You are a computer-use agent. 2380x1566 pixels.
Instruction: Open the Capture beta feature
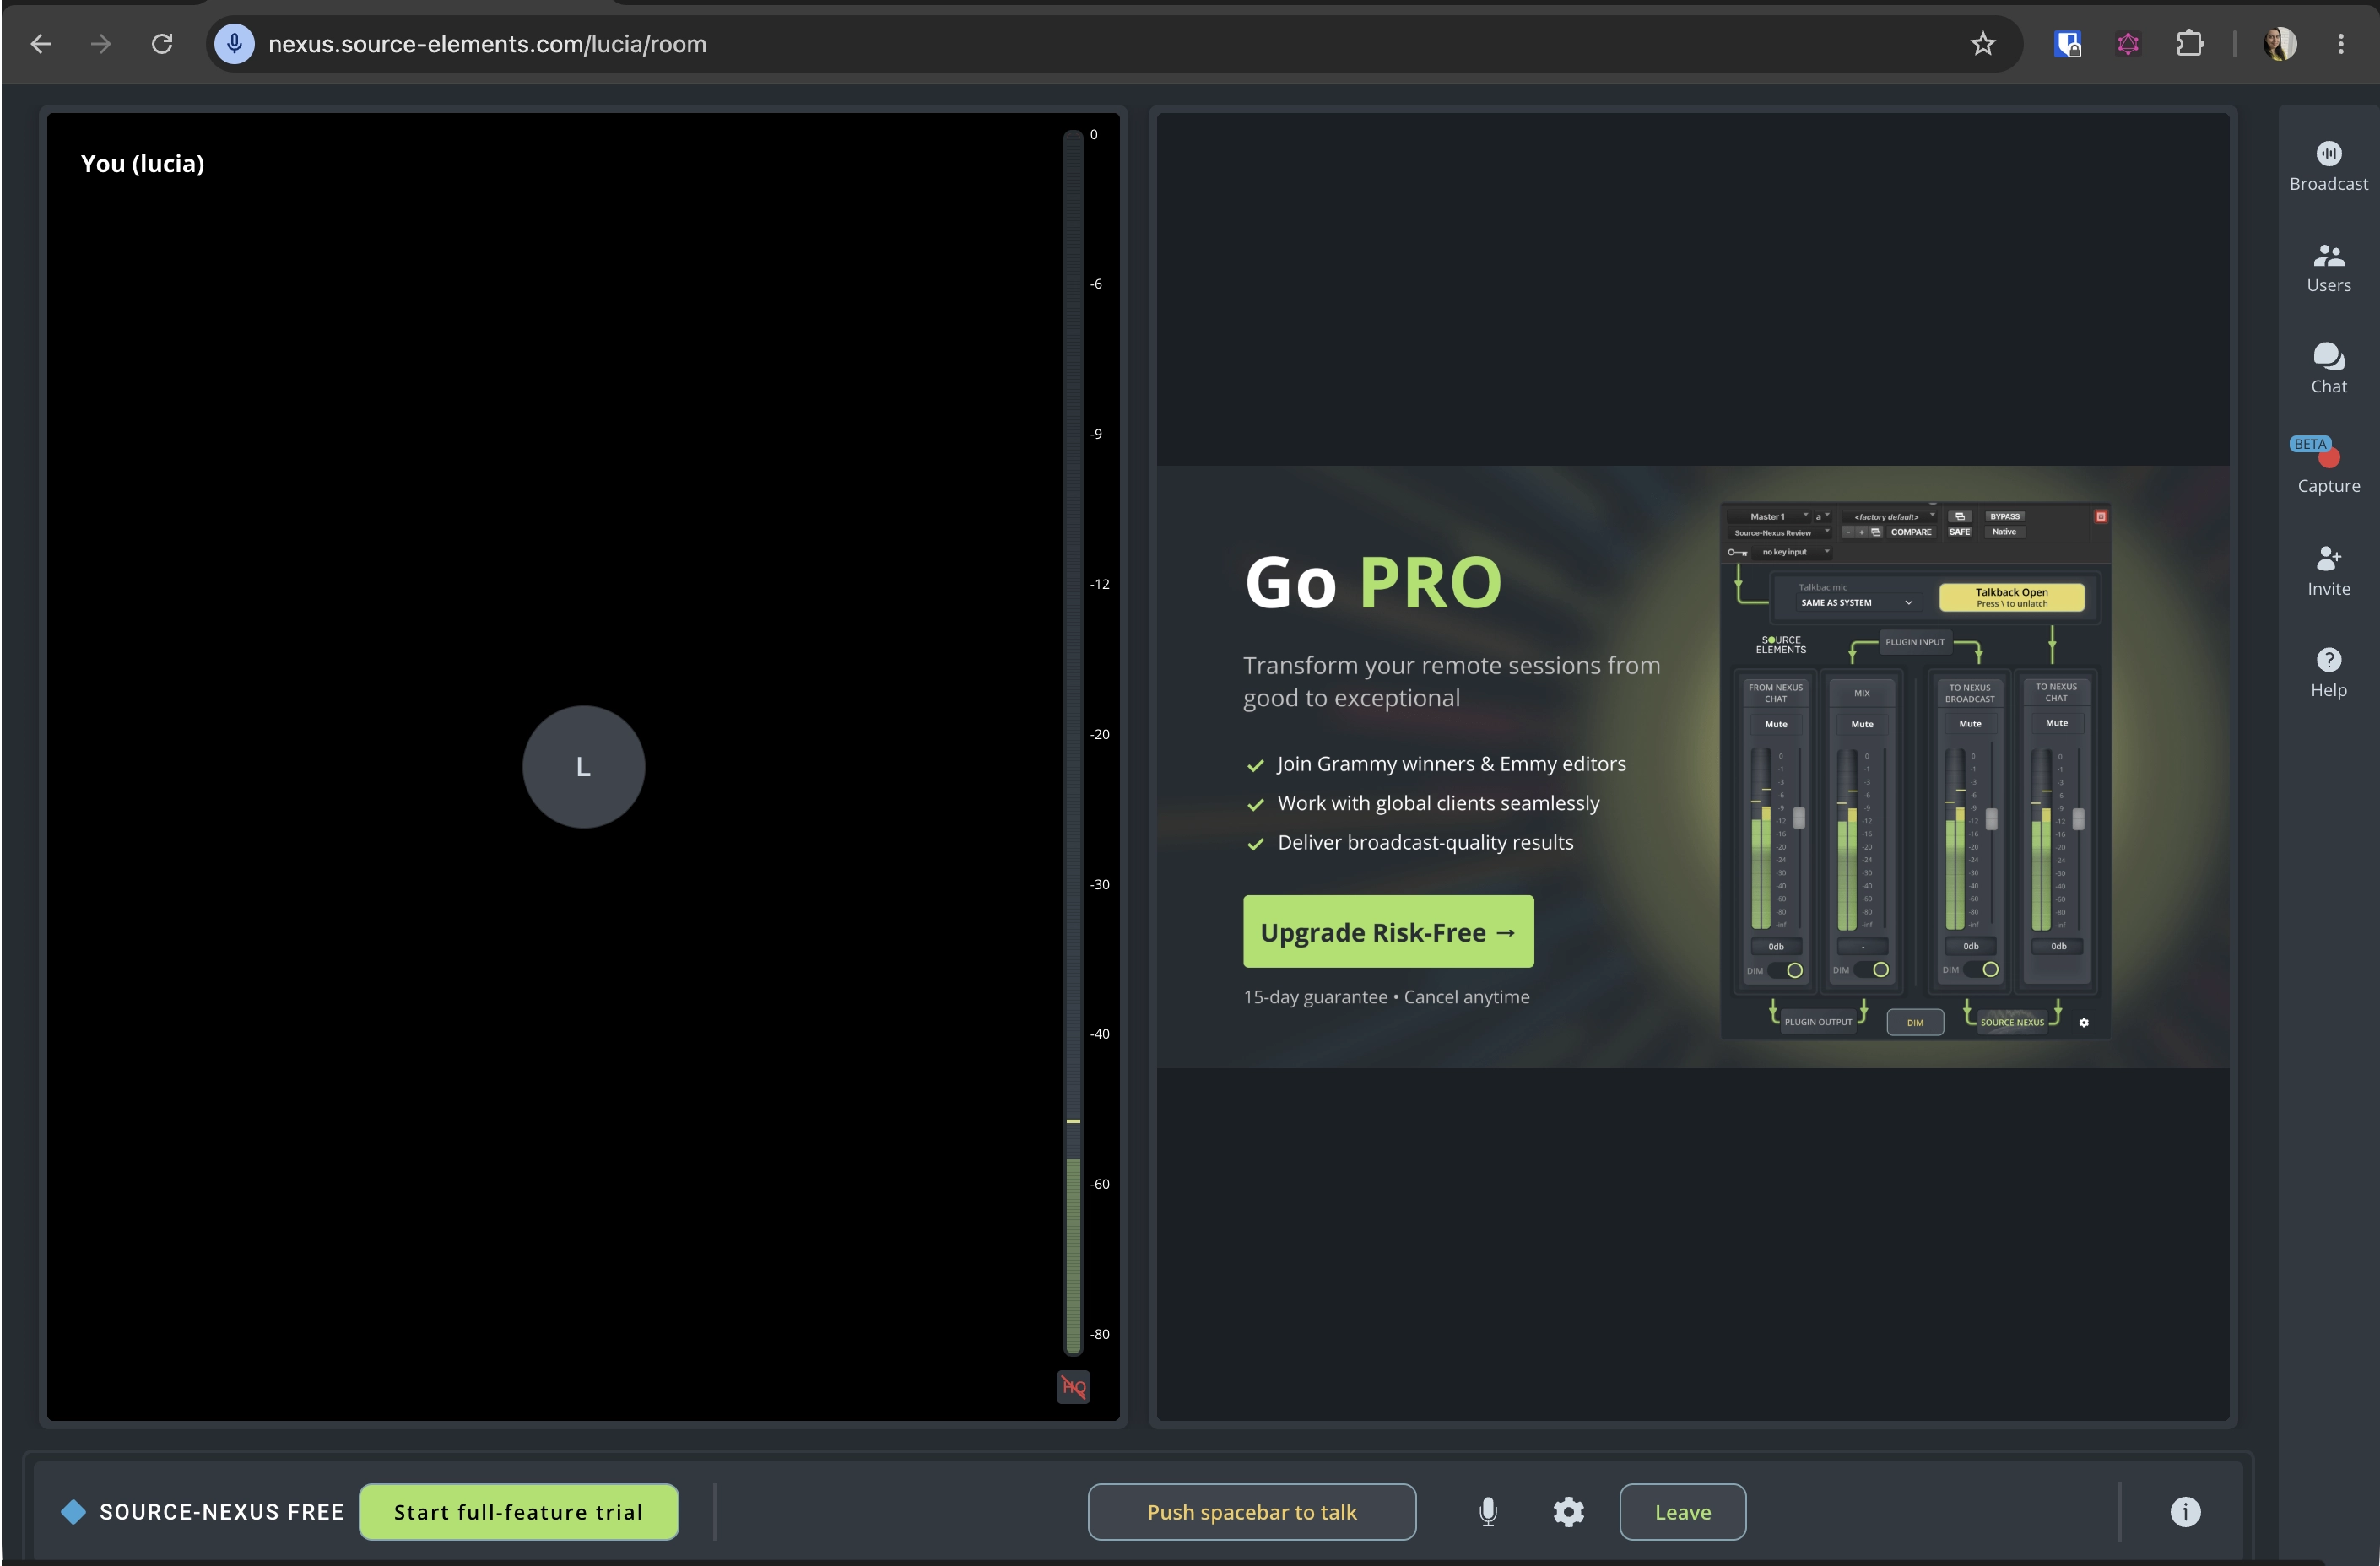2328,465
